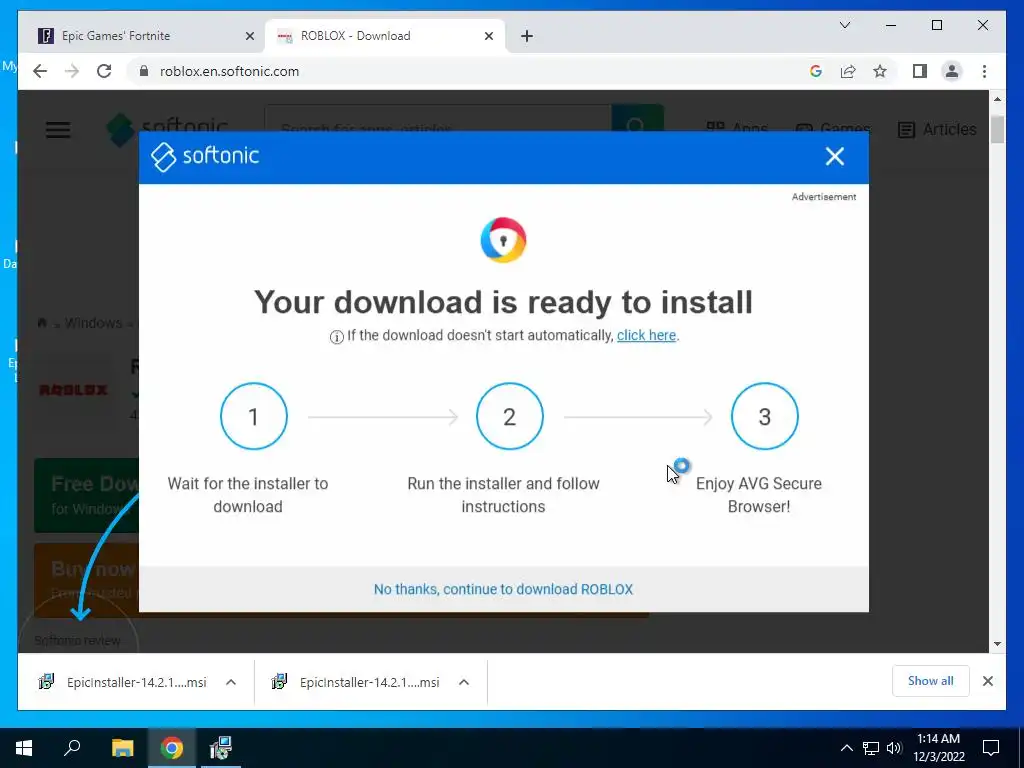Open Chrome's three-dot menu
This screenshot has height=768, width=1024.
pyautogui.click(x=984, y=71)
